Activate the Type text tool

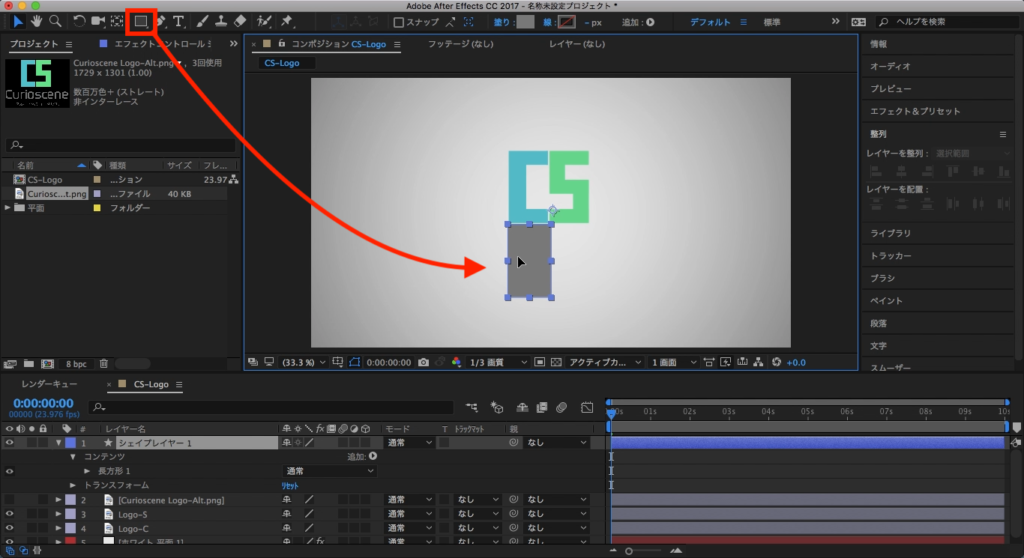pyautogui.click(x=178, y=21)
